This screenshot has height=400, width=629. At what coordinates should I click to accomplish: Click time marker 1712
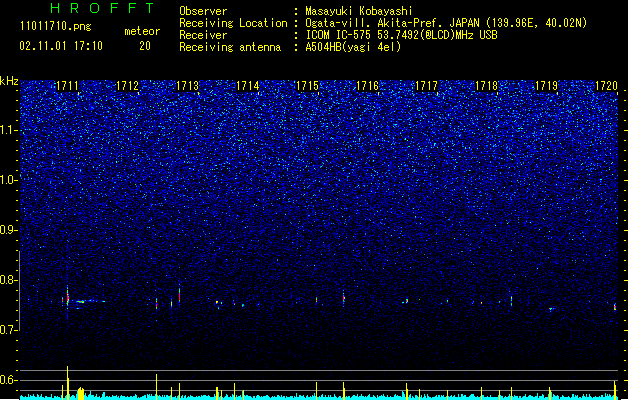(127, 86)
